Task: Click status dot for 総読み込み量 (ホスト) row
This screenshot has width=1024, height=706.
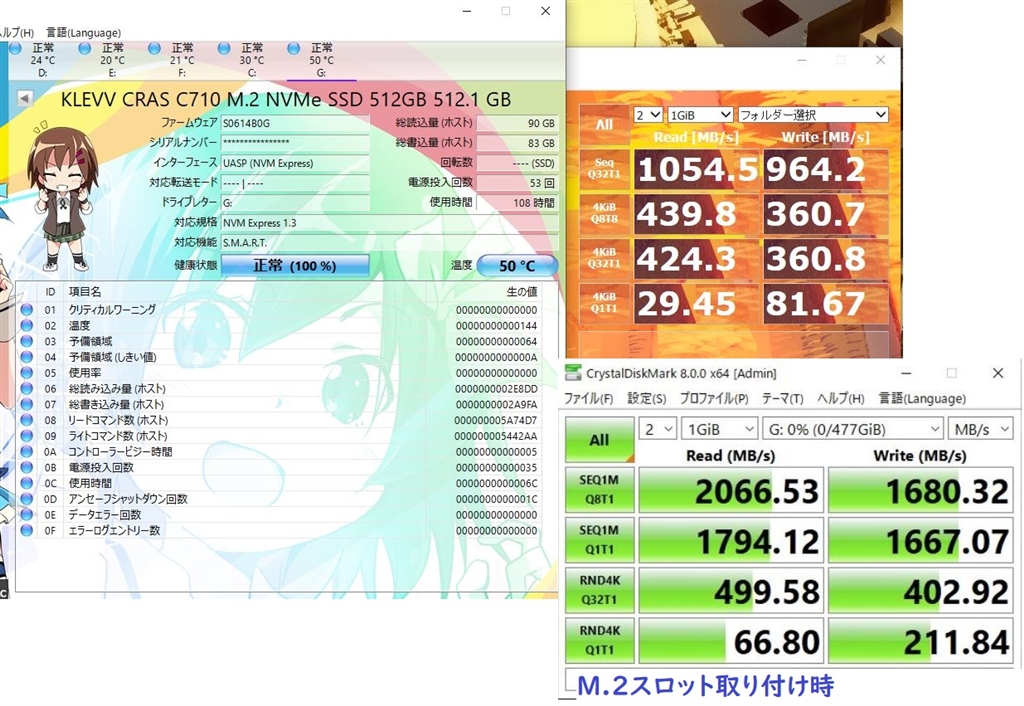Action: click(27, 388)
